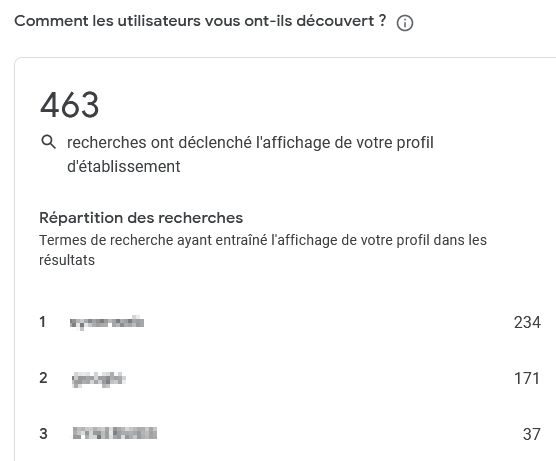Open the first blurred search term

tap(107, 322)
